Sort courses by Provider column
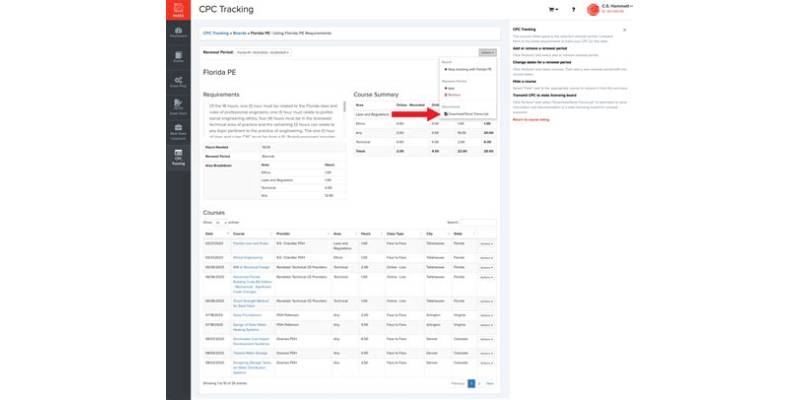 tap(302, 234)
